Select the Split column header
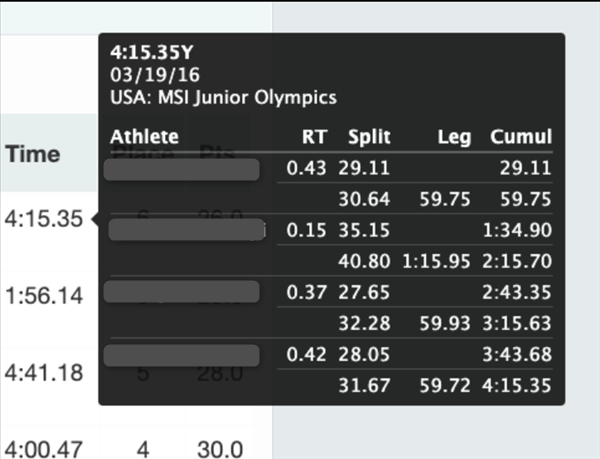600x459 pixels. point(369,137)
